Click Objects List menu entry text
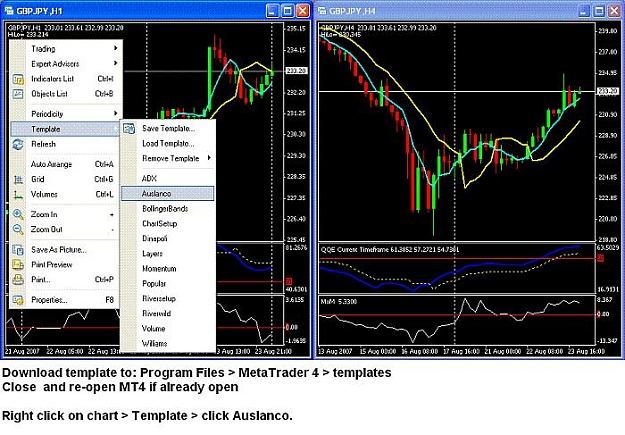This screenshot has width=625, height=435. pyautogui.click(x=49, y=94)
